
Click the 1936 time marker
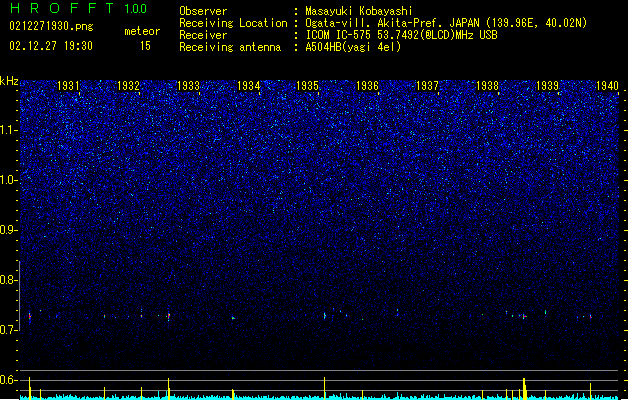(x=367, y=85)
